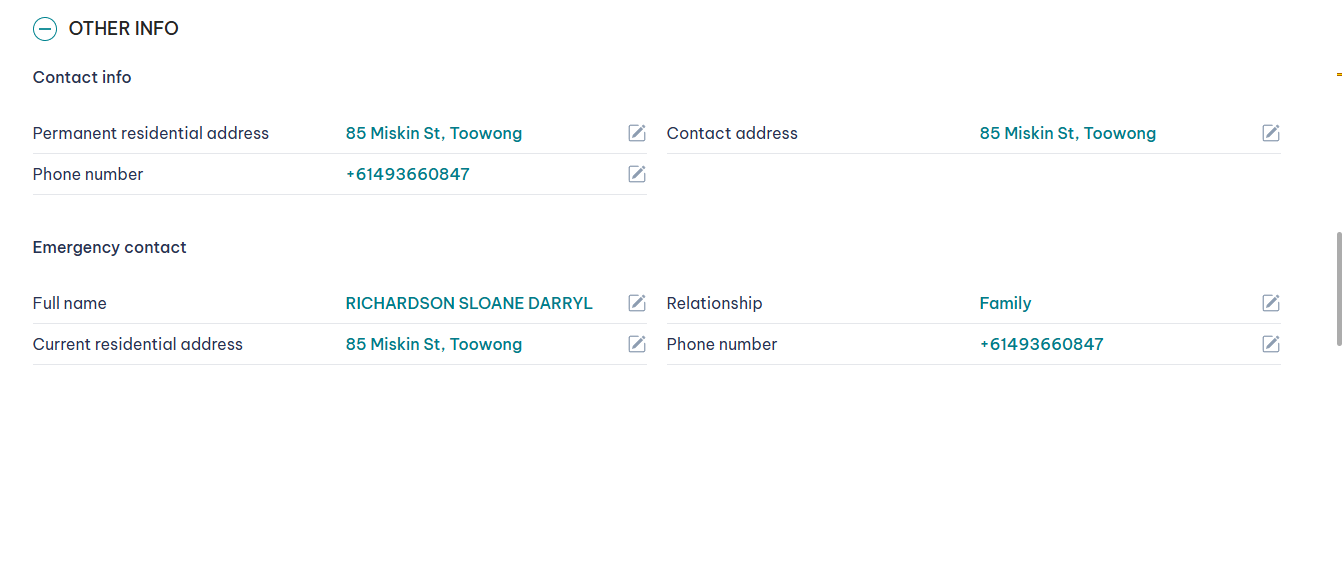Screen dimensions: 1342x568
Task: Edit the emergency contact Full name
Action: point(637,303)
